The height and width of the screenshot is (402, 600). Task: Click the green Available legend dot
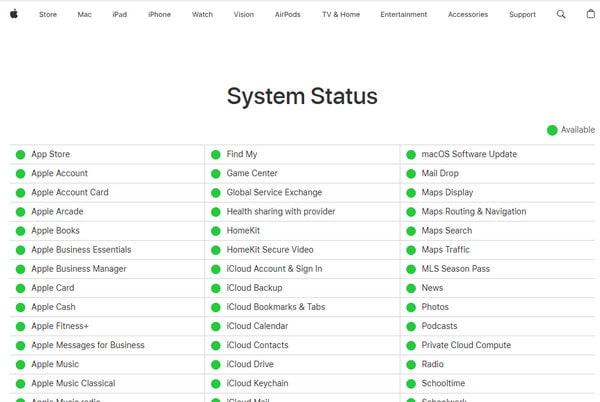(x=552, y=130)
